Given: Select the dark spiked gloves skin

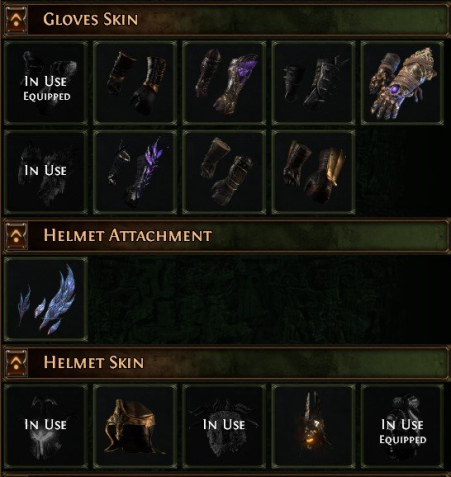Looking at the screenshot, I should click(313, 83).
